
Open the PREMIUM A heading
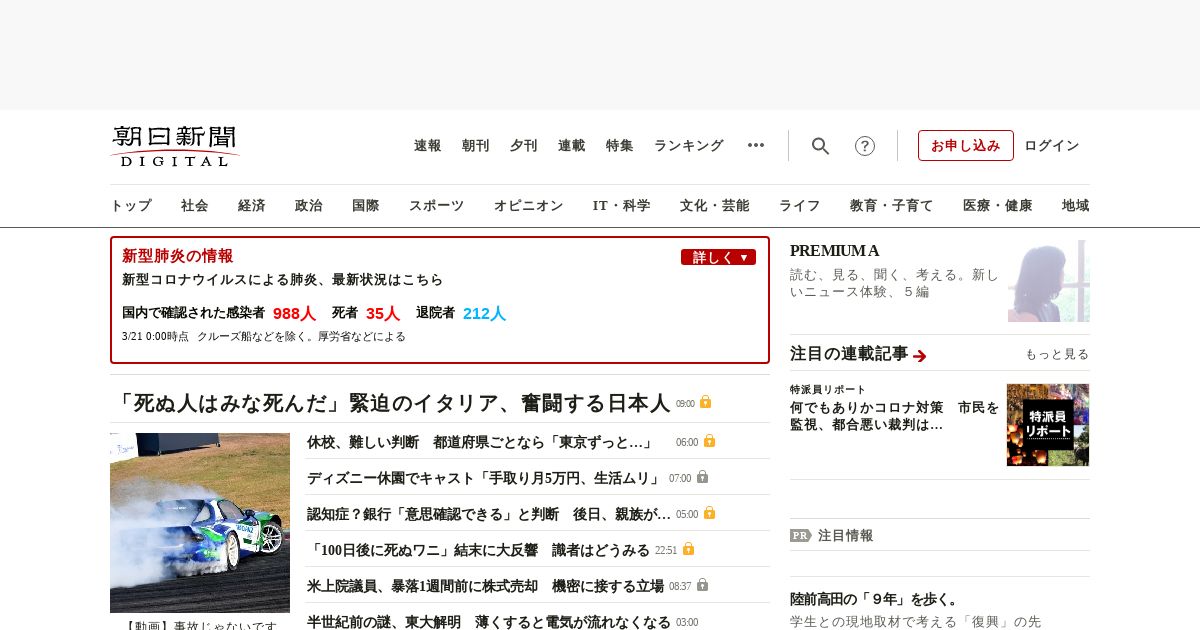click(835, 251)
